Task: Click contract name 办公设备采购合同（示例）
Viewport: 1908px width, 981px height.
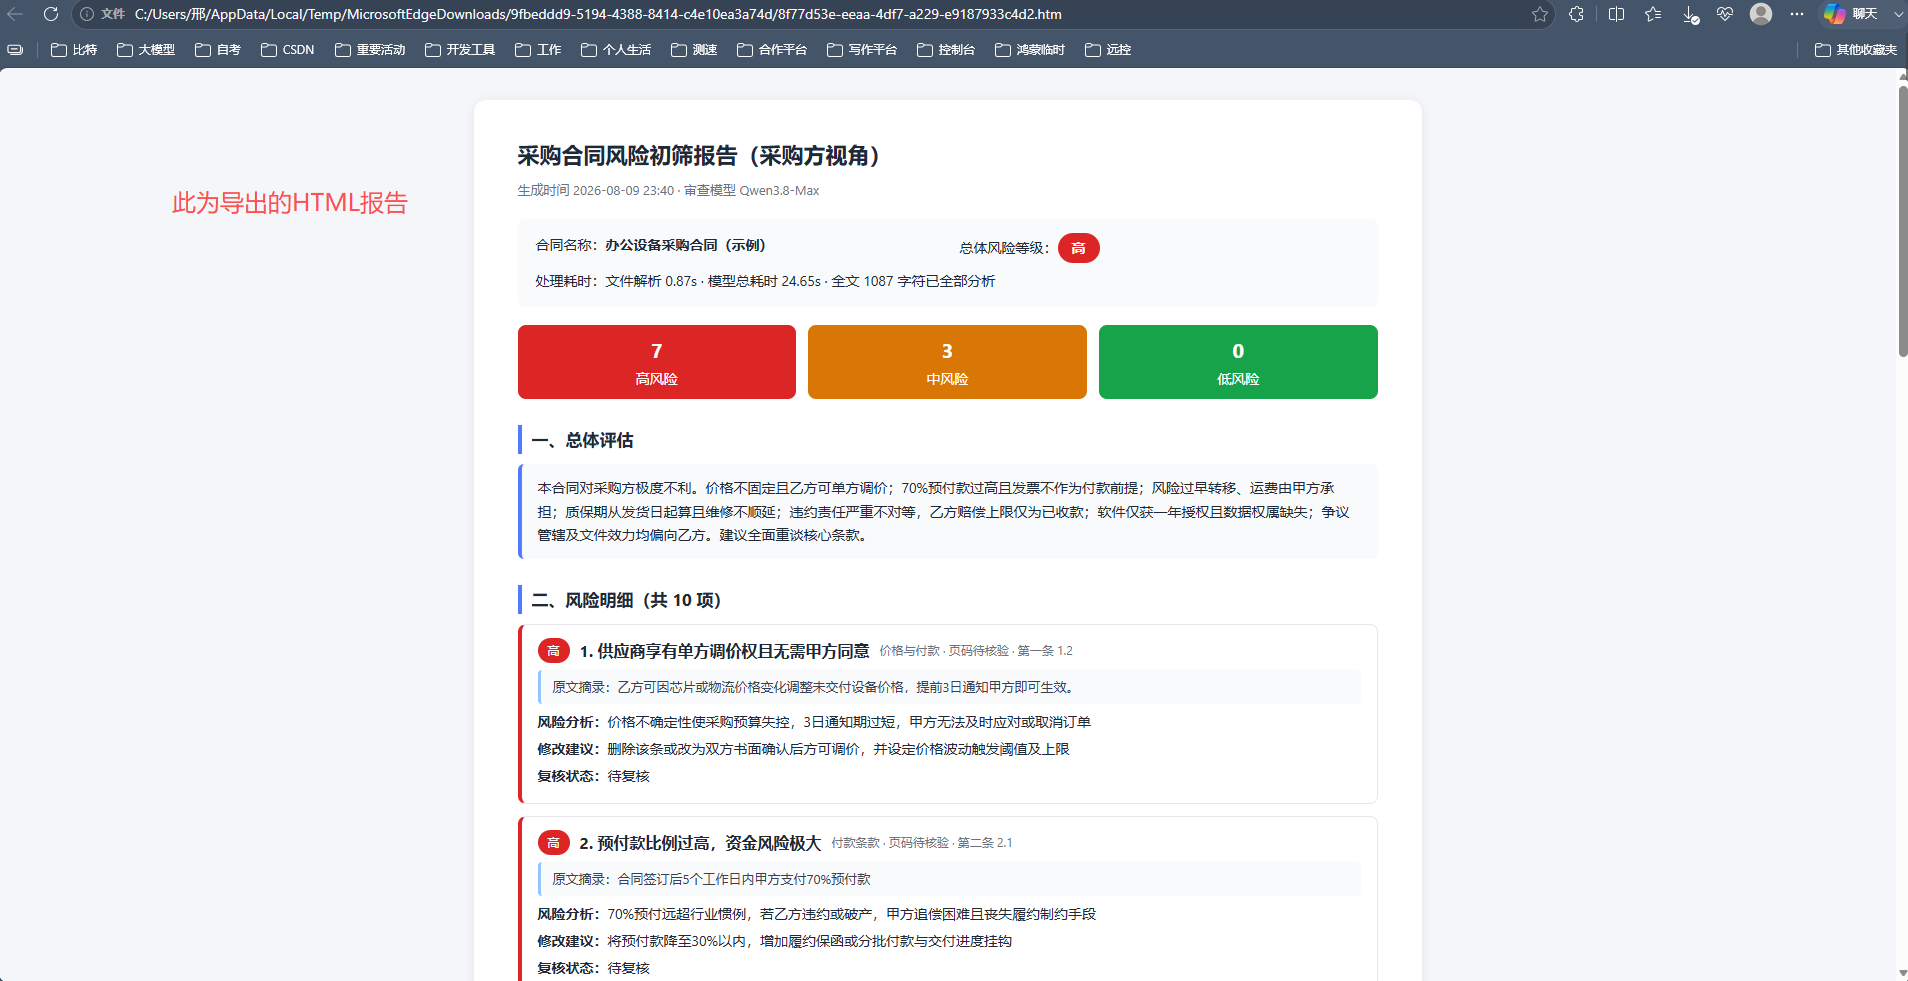Action: click(x=685, y=245)
